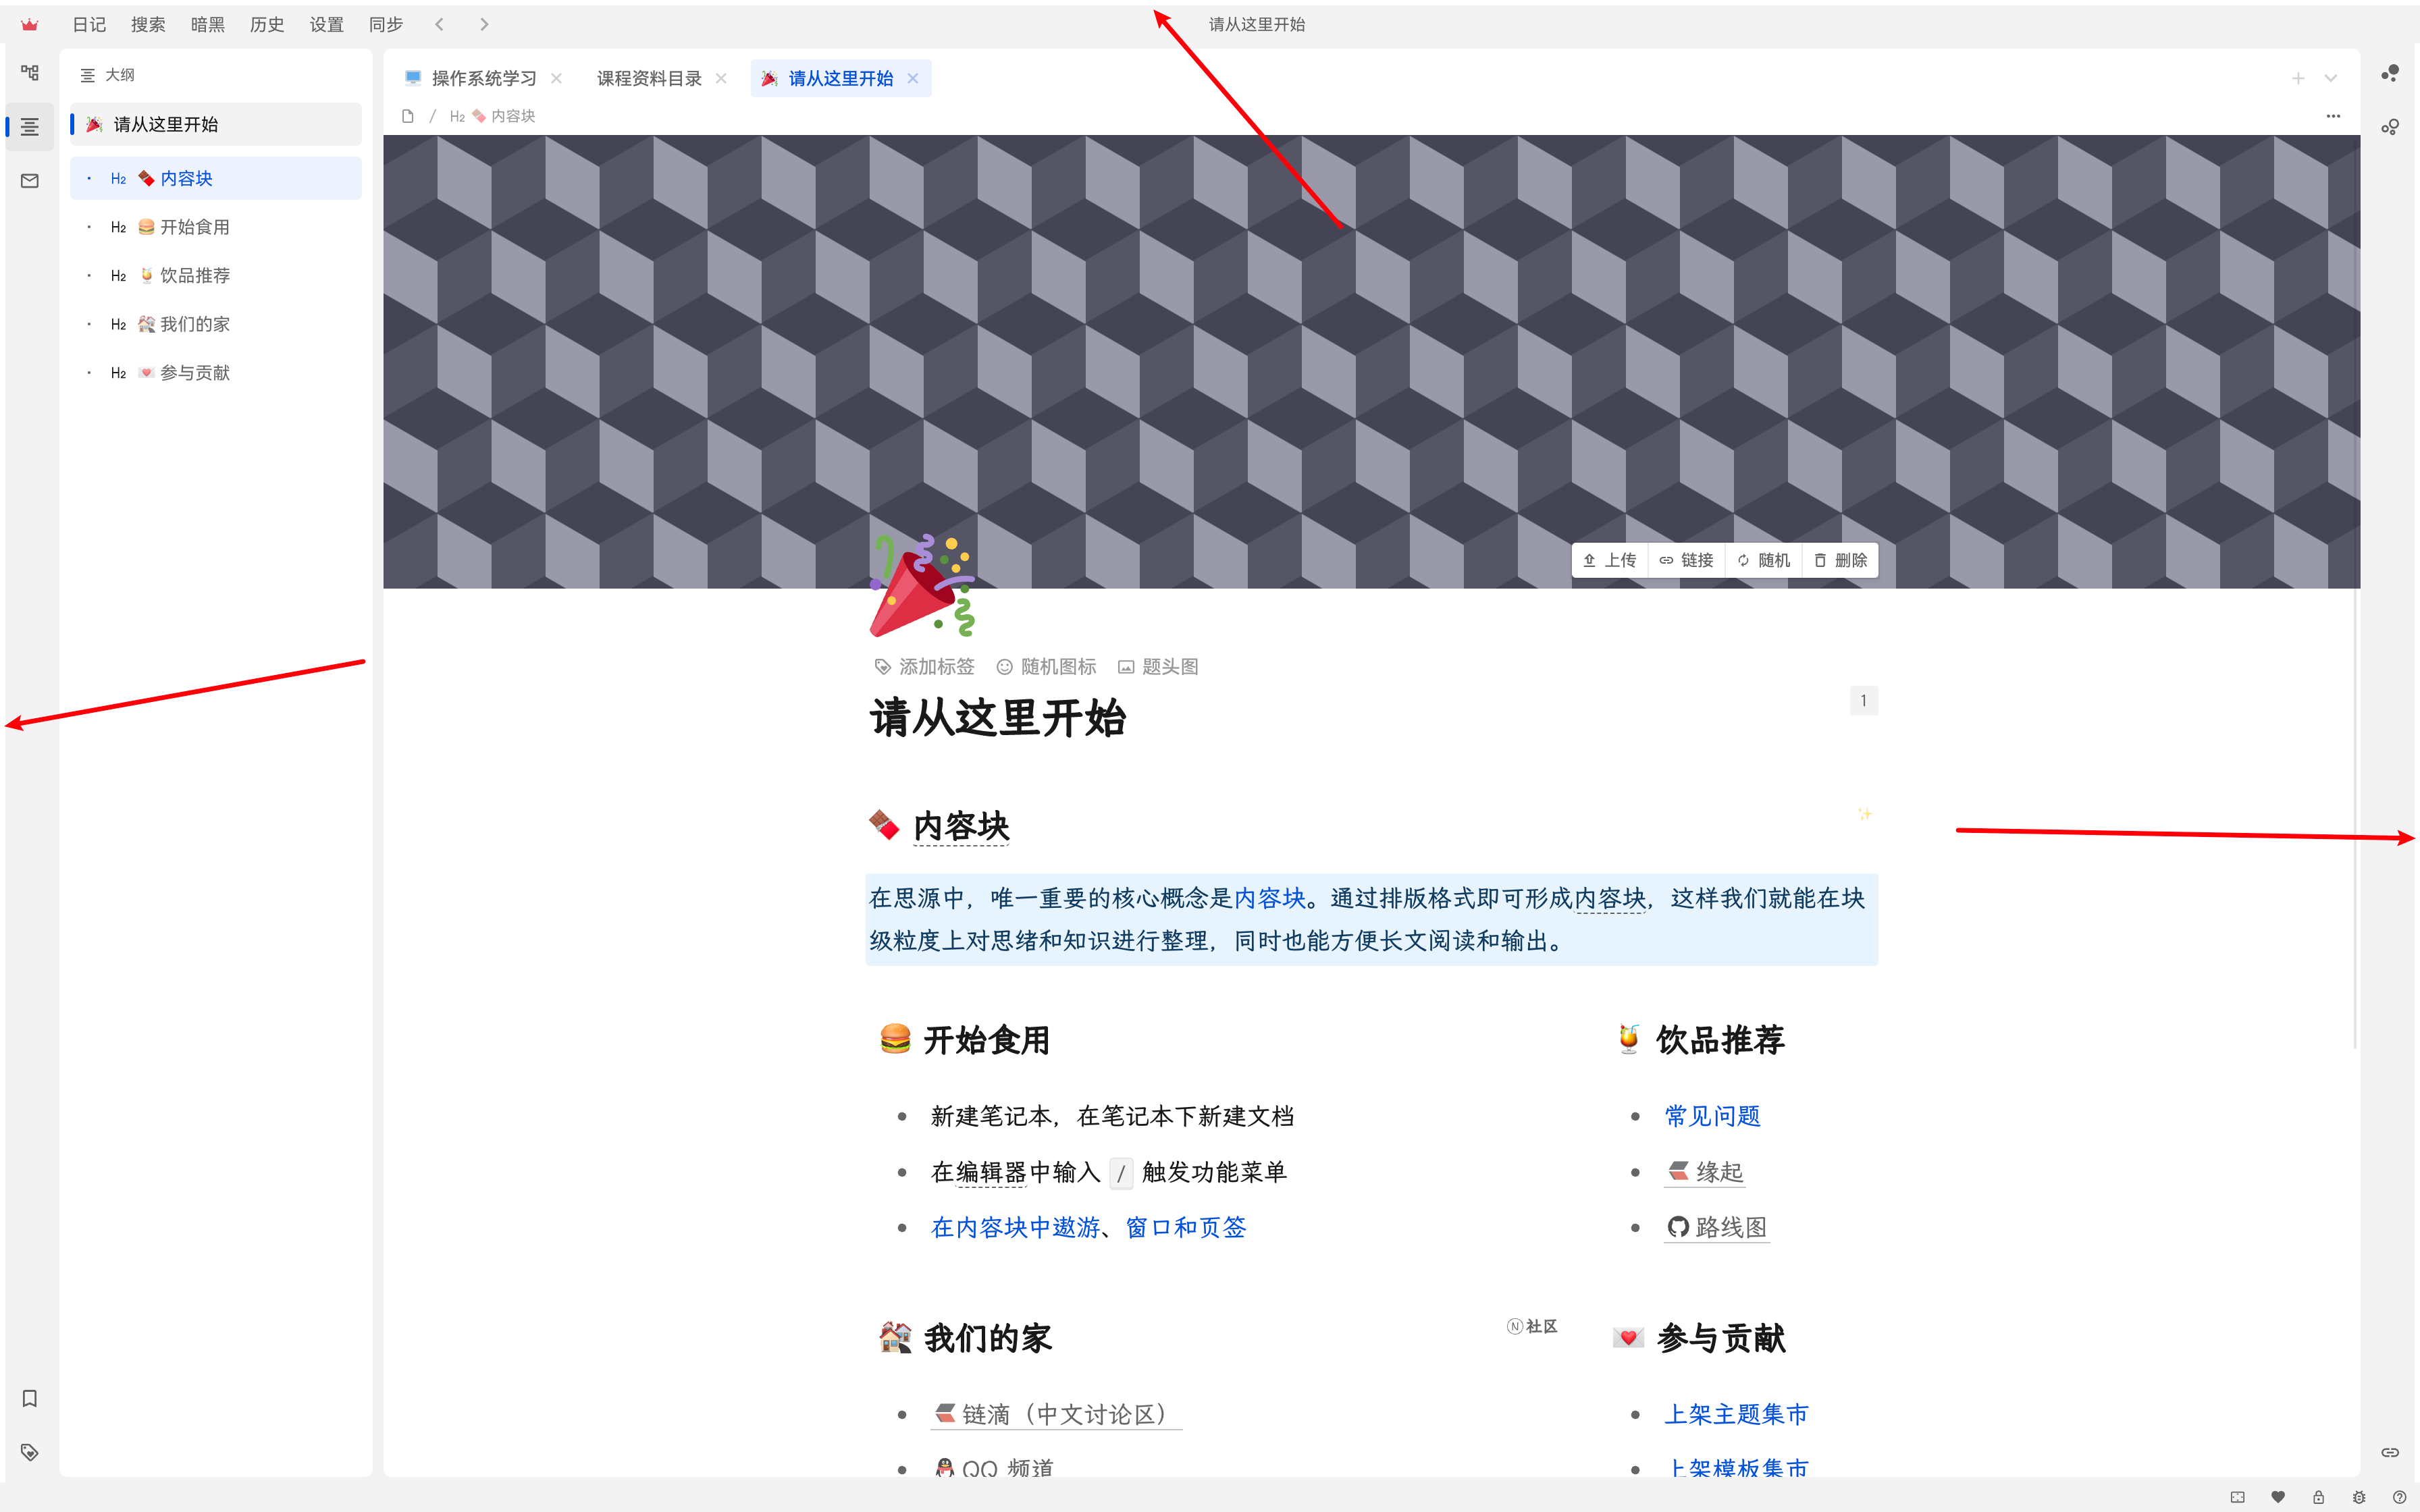Viewport: 2420px width, 1512px height.
Task: Open the bookmarks panel icon
Action: point(30,1398)
